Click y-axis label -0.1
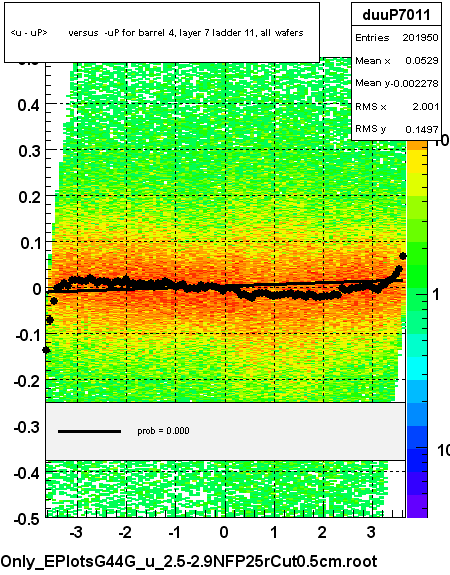This screenshot has width=450, height=575. (x=28, y=335)
